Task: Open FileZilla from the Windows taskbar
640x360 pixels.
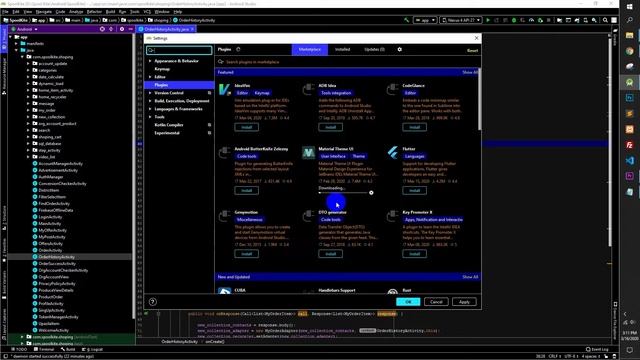Action: coord(630,145)
